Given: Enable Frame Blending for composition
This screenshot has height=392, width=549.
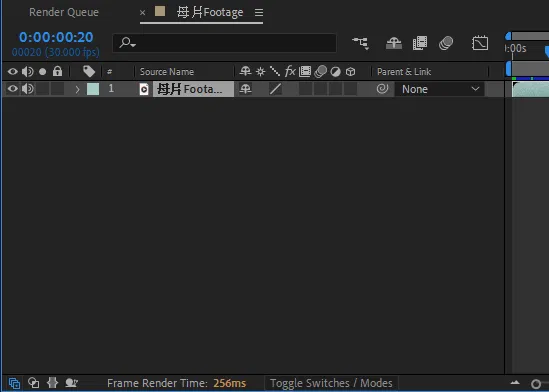Looking at the screenshot, I should tap(420, 43).
